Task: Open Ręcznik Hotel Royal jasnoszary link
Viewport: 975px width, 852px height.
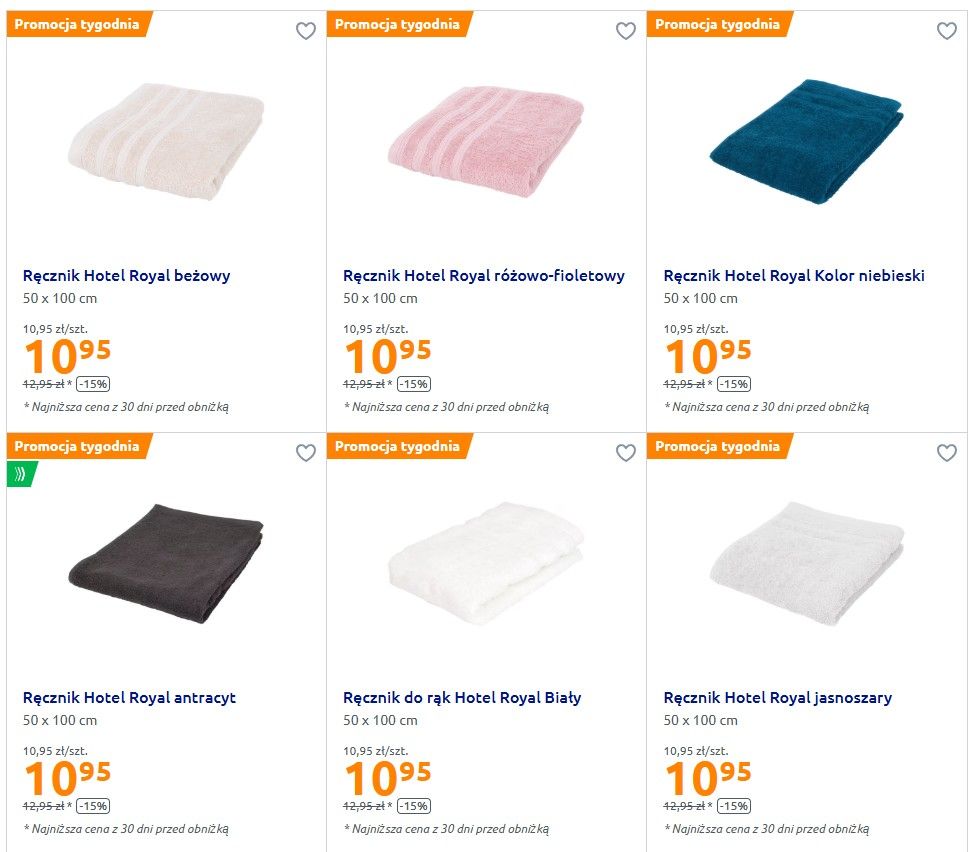Action: pyautogui.click(x=778, y=697)
